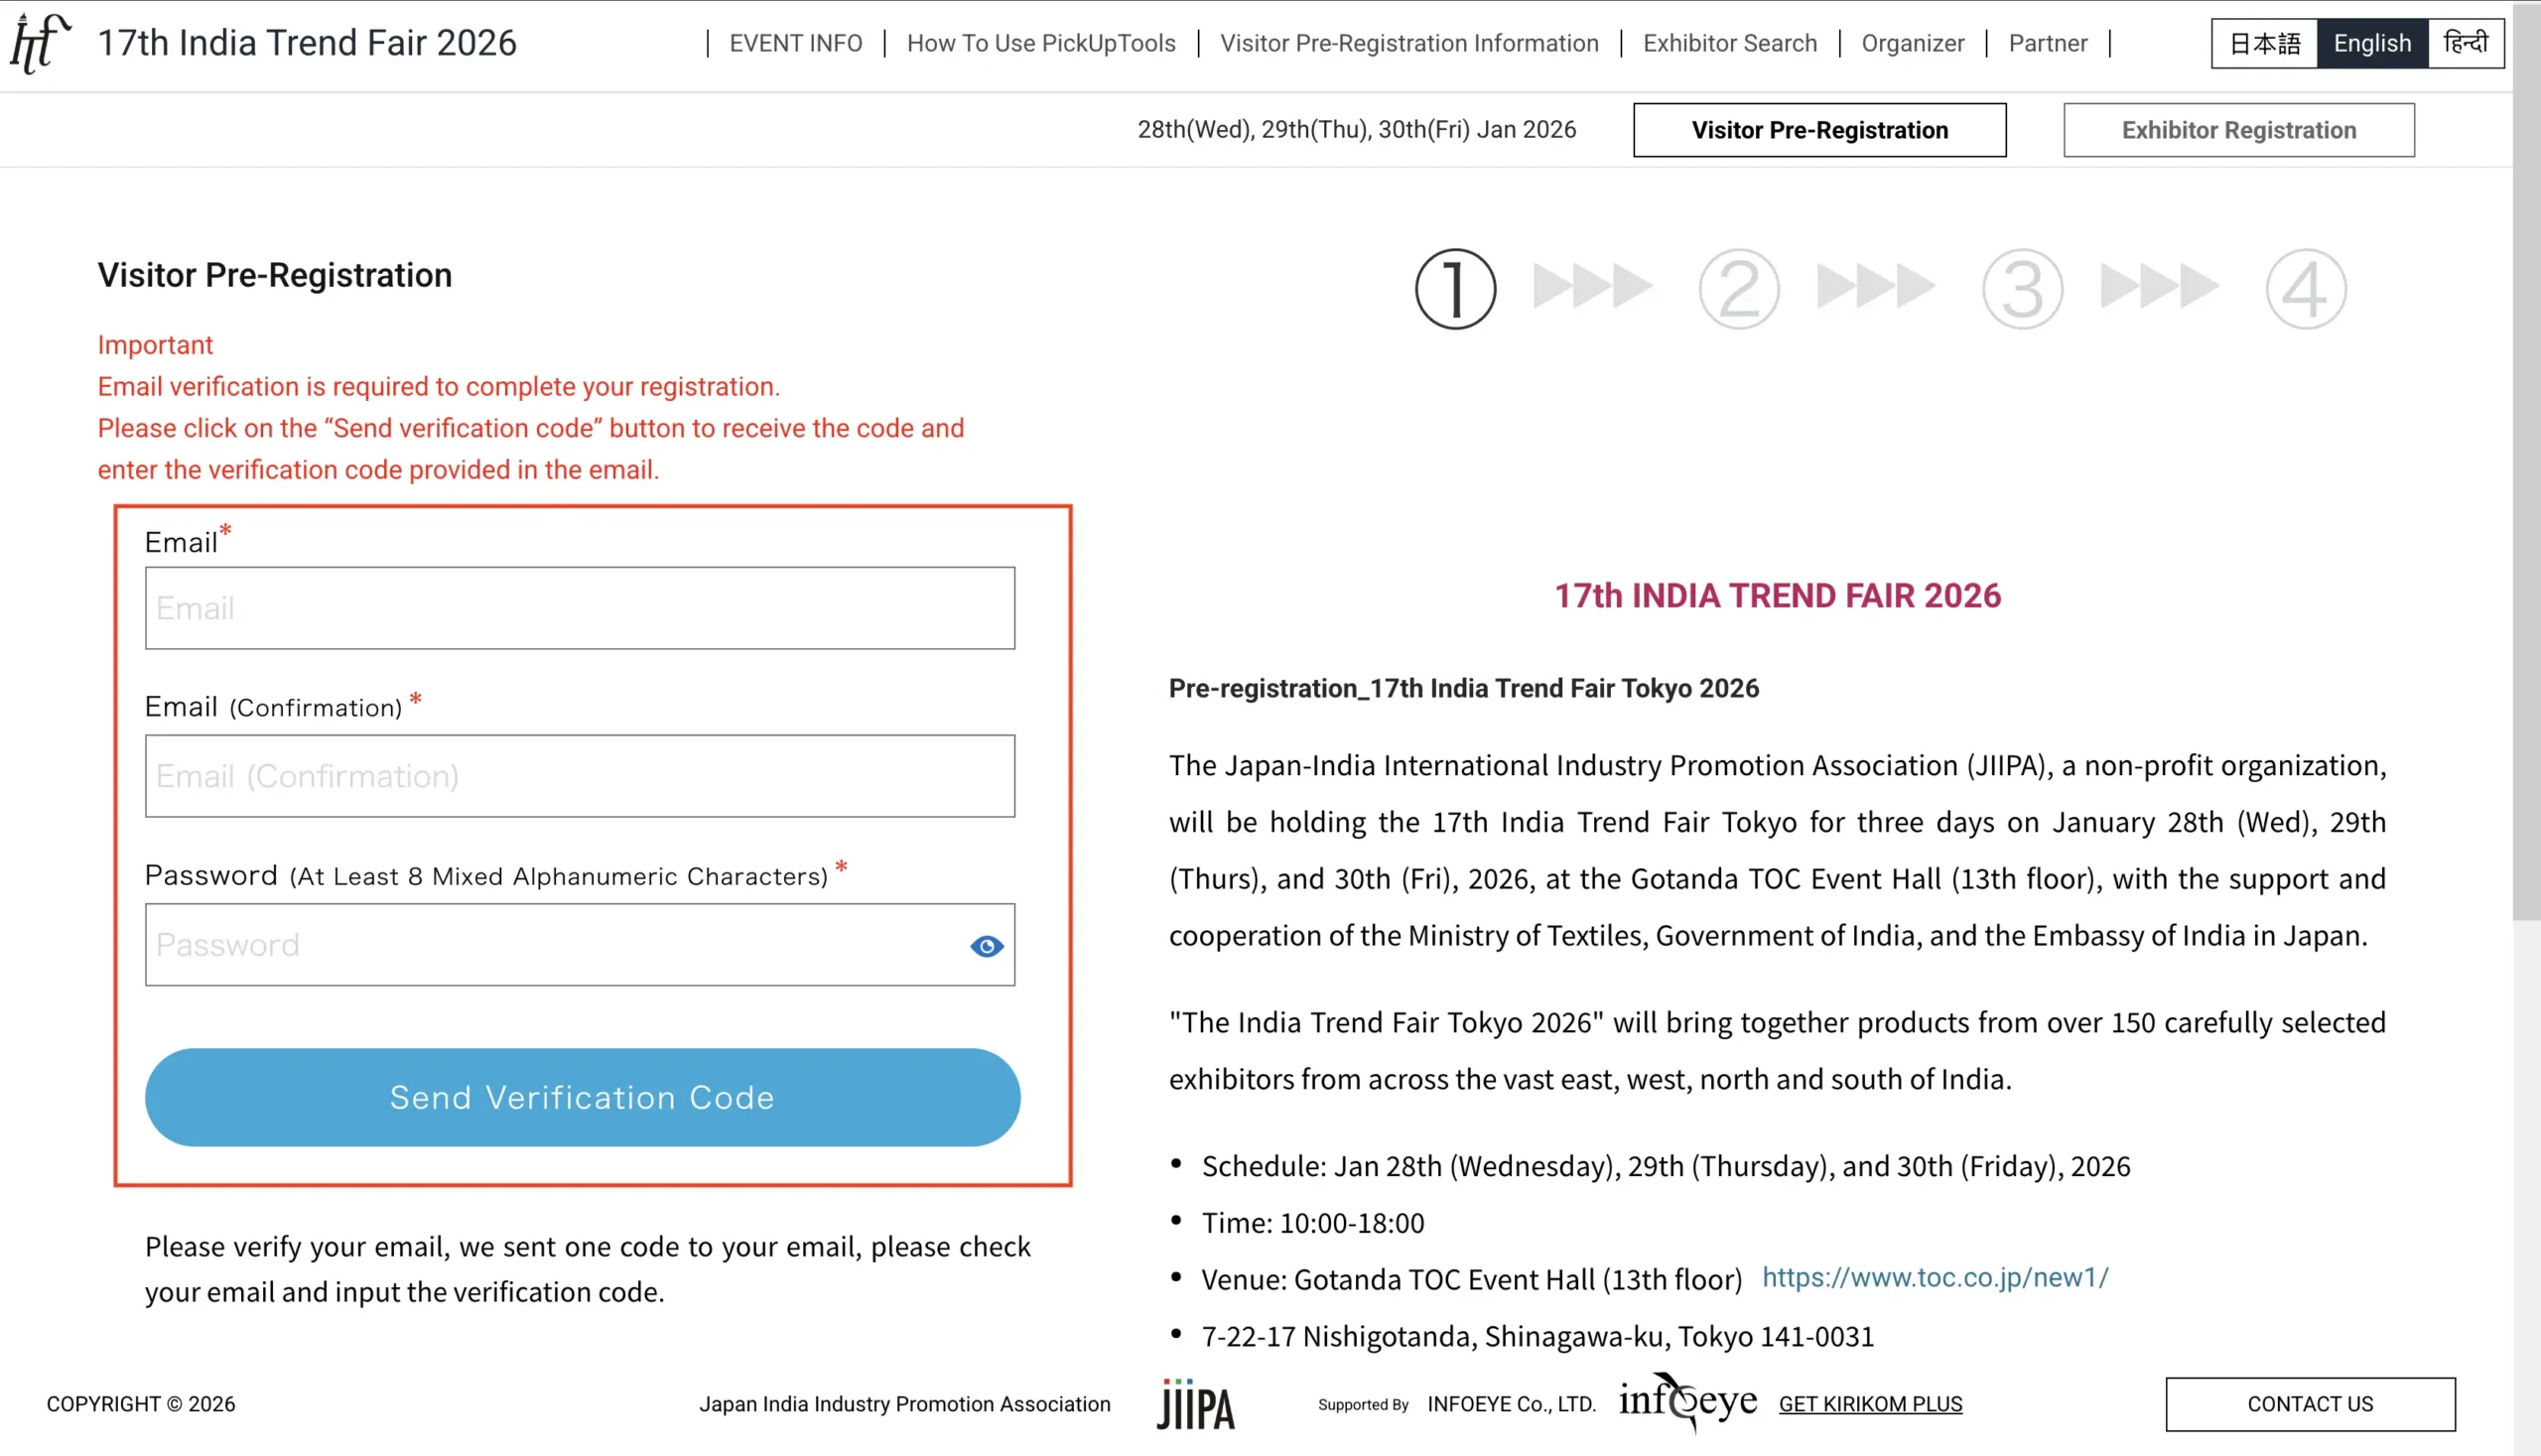Toggle the password visibility eye icon

pos(986,946)
